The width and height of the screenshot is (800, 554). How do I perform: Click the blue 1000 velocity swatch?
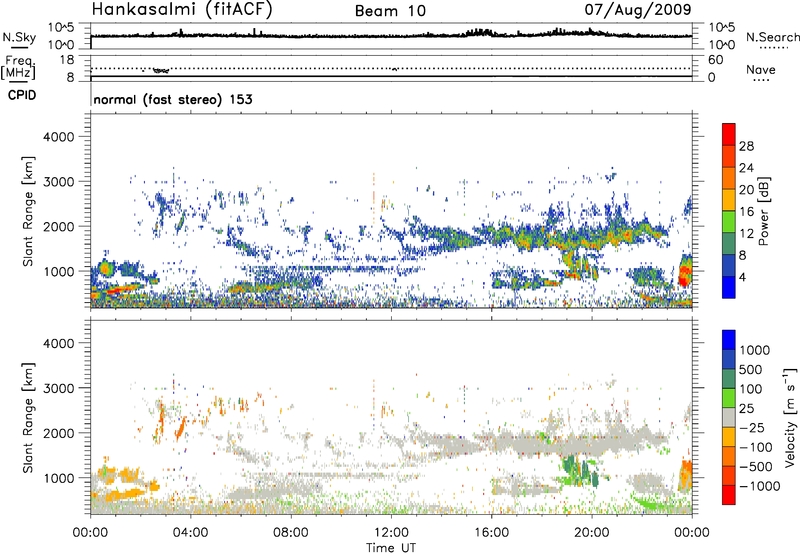tap(729, 340)
